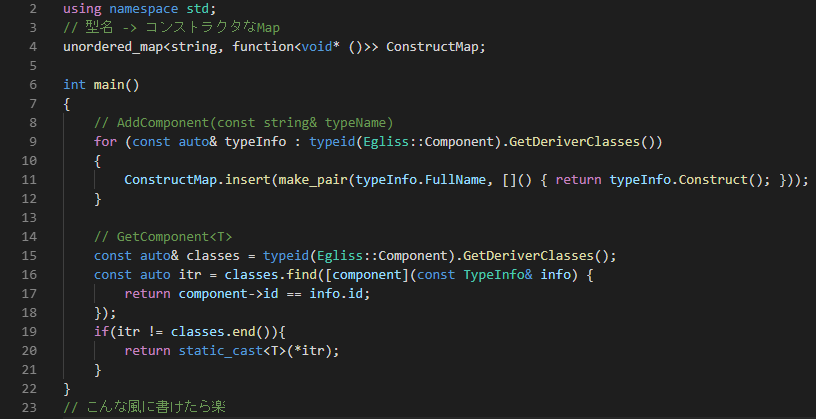This screenshot has height=419, width=816.
Task: Click line number 11 in gutter
Action: click(29, 180)
